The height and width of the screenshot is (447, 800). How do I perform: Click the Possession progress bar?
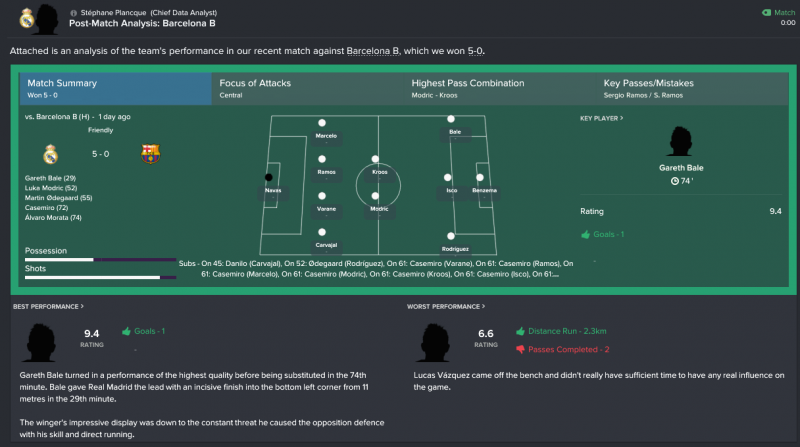tap(101, 260)
